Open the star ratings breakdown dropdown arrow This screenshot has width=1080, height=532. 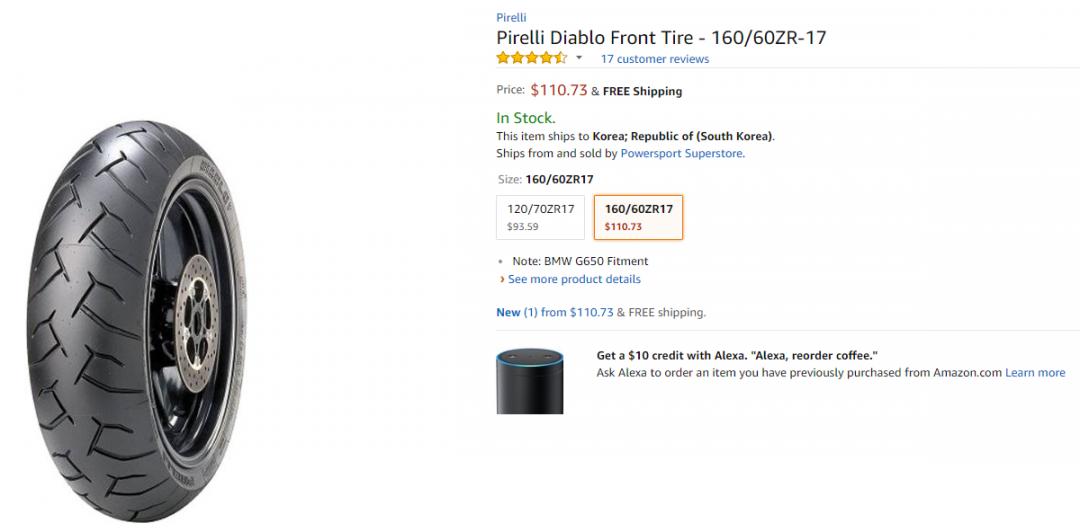[579, 59]
